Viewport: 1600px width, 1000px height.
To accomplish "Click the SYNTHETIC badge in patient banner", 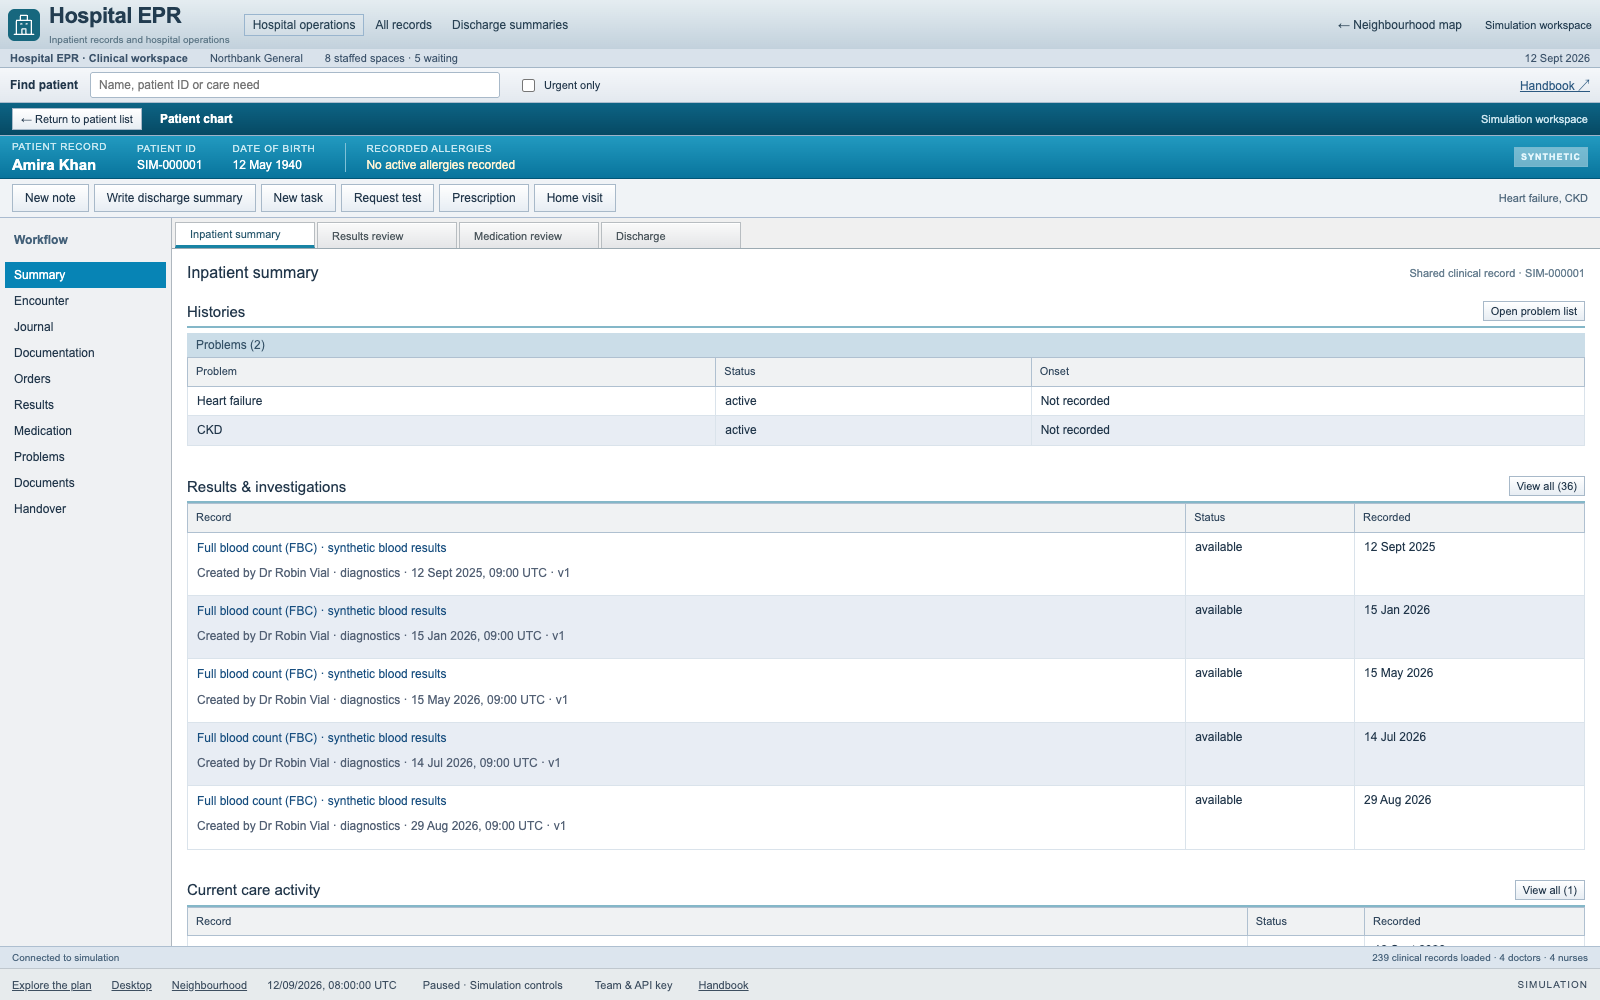I will pos(1550,157).
